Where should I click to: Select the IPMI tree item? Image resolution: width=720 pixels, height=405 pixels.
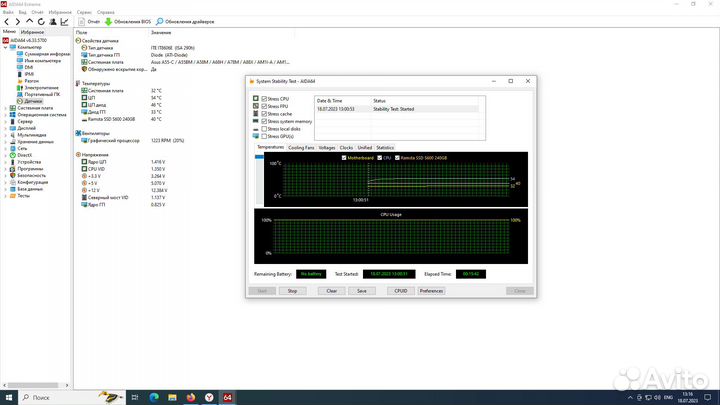[29, 74]
